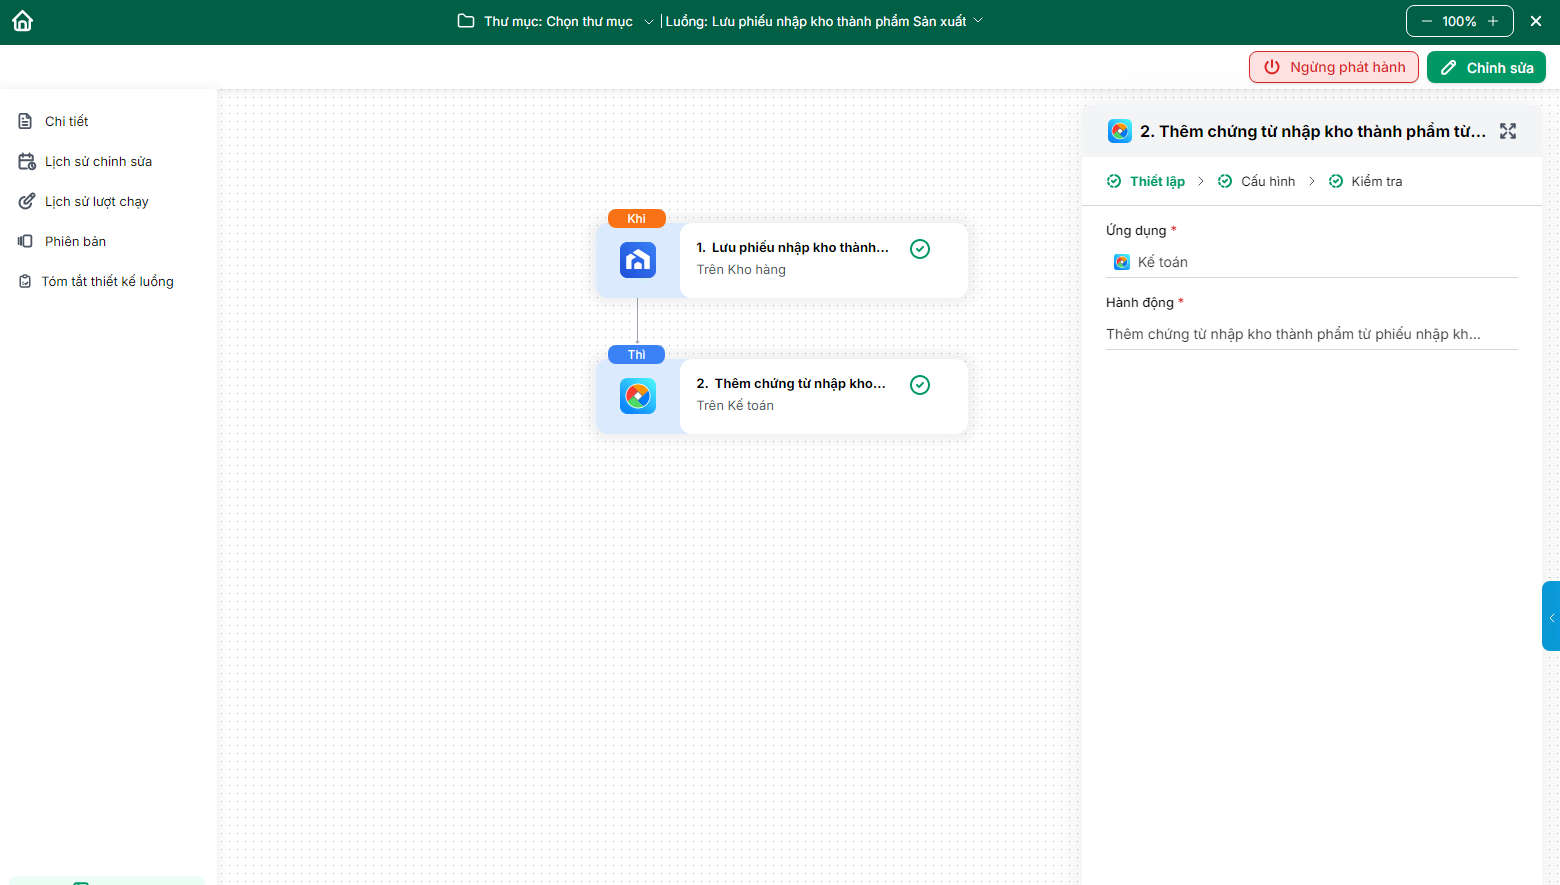Screen dimensions: 1560x885
Task: Switch to the Cấu hình step tab
Action: point(1267,181)
